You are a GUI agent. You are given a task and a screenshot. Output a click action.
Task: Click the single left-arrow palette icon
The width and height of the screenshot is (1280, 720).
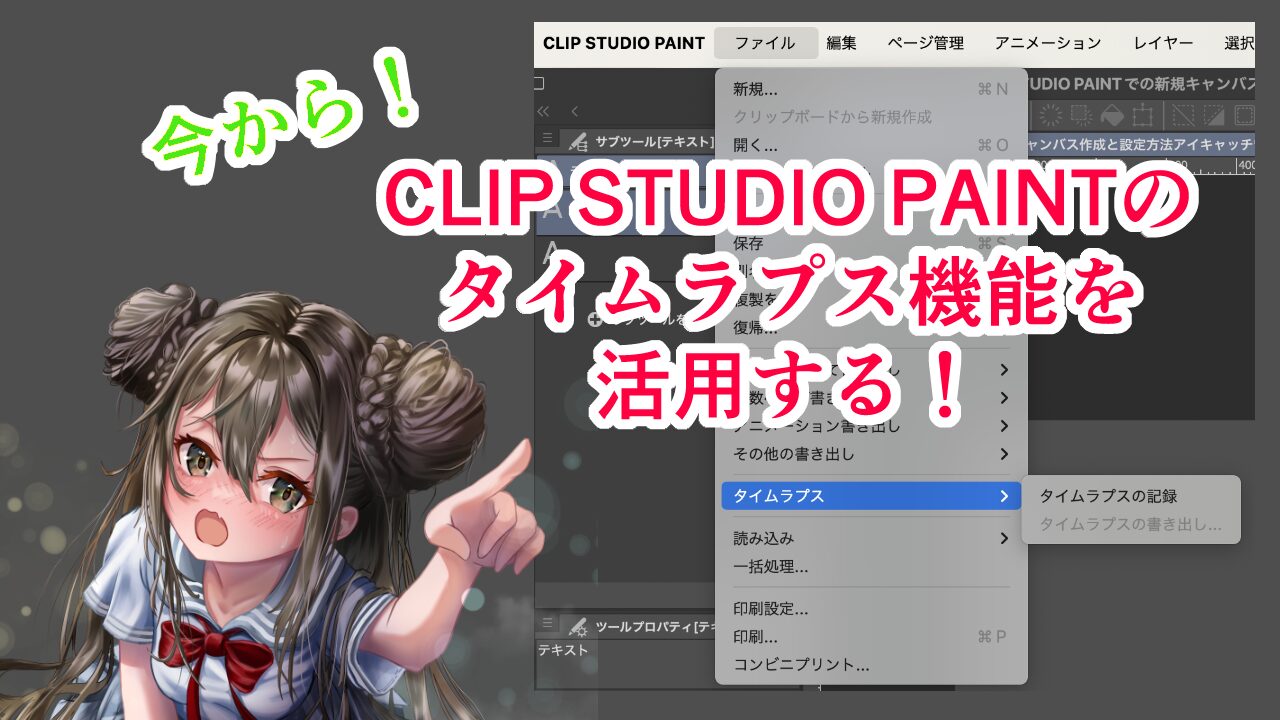[x=575, y=111]
